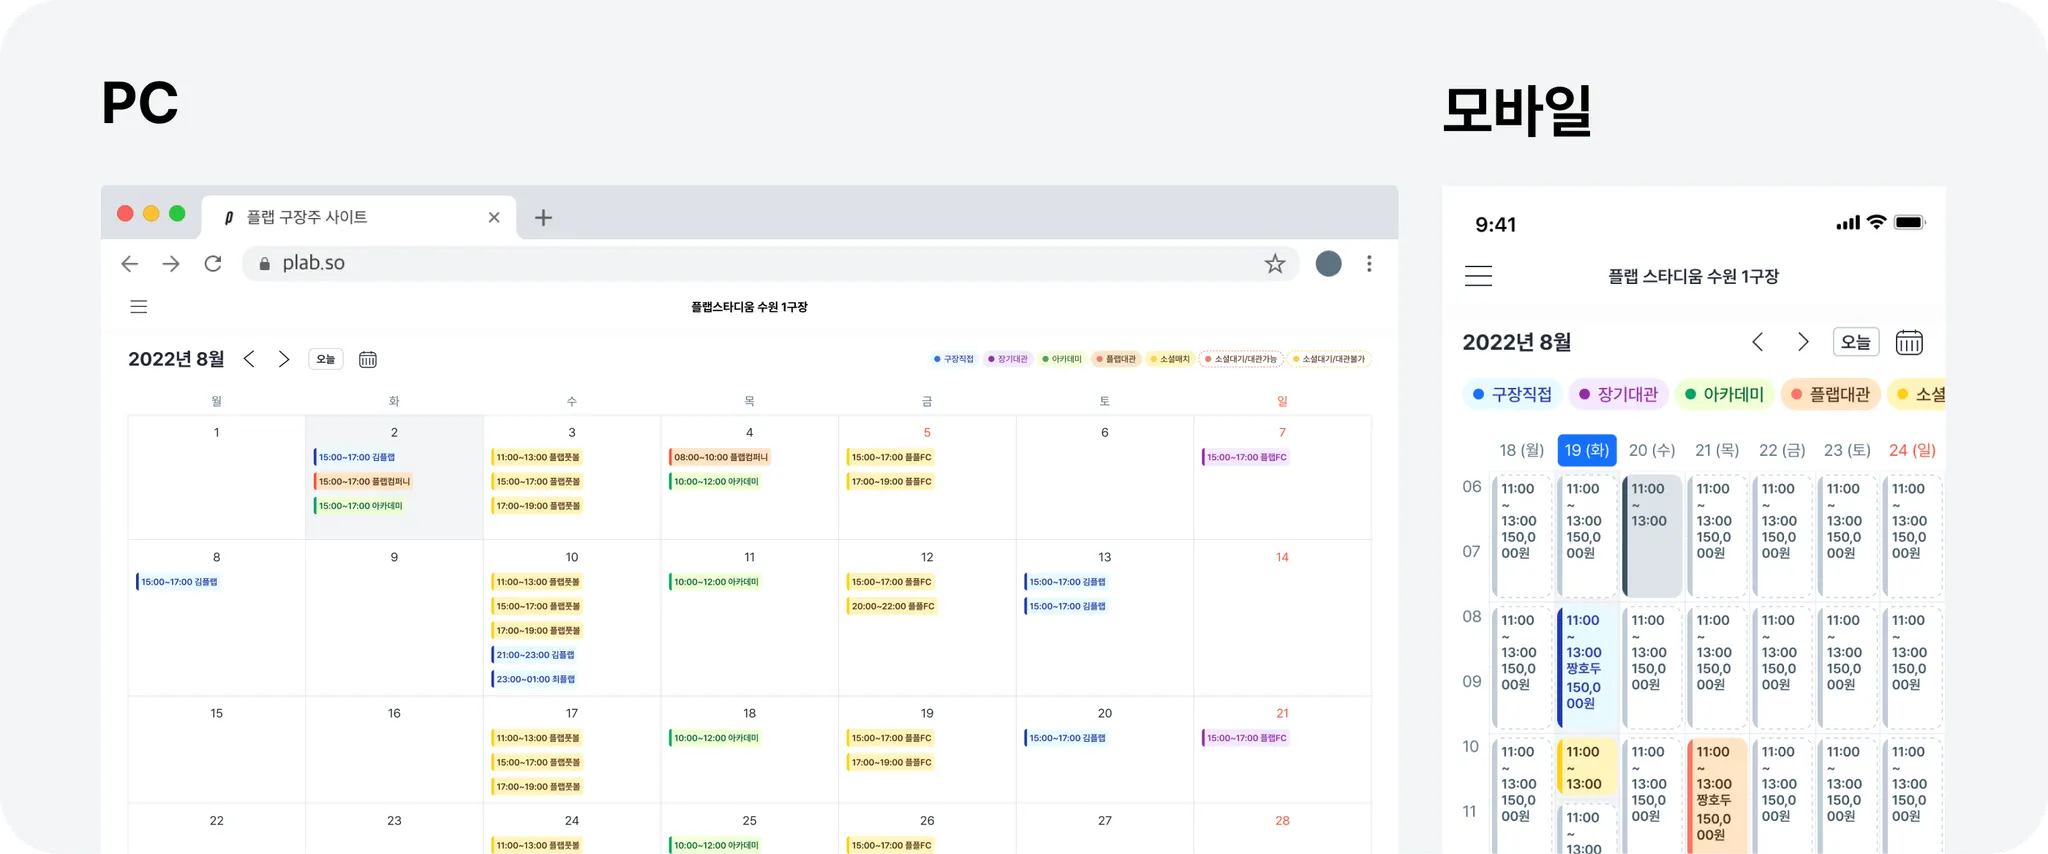Open the browser profile avatar
Image resolution: width=2048 pixels, height=854 pixels.
point(1328,263)
